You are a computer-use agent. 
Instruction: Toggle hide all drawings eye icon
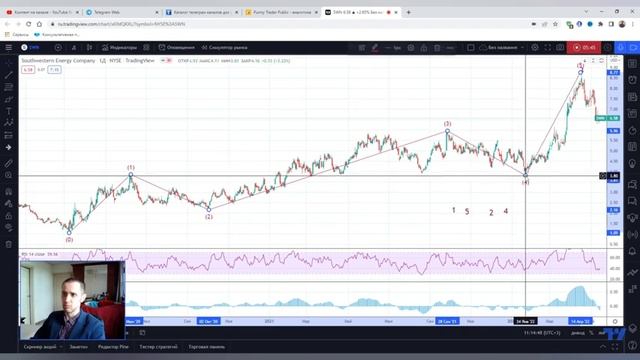coord(9,228)
